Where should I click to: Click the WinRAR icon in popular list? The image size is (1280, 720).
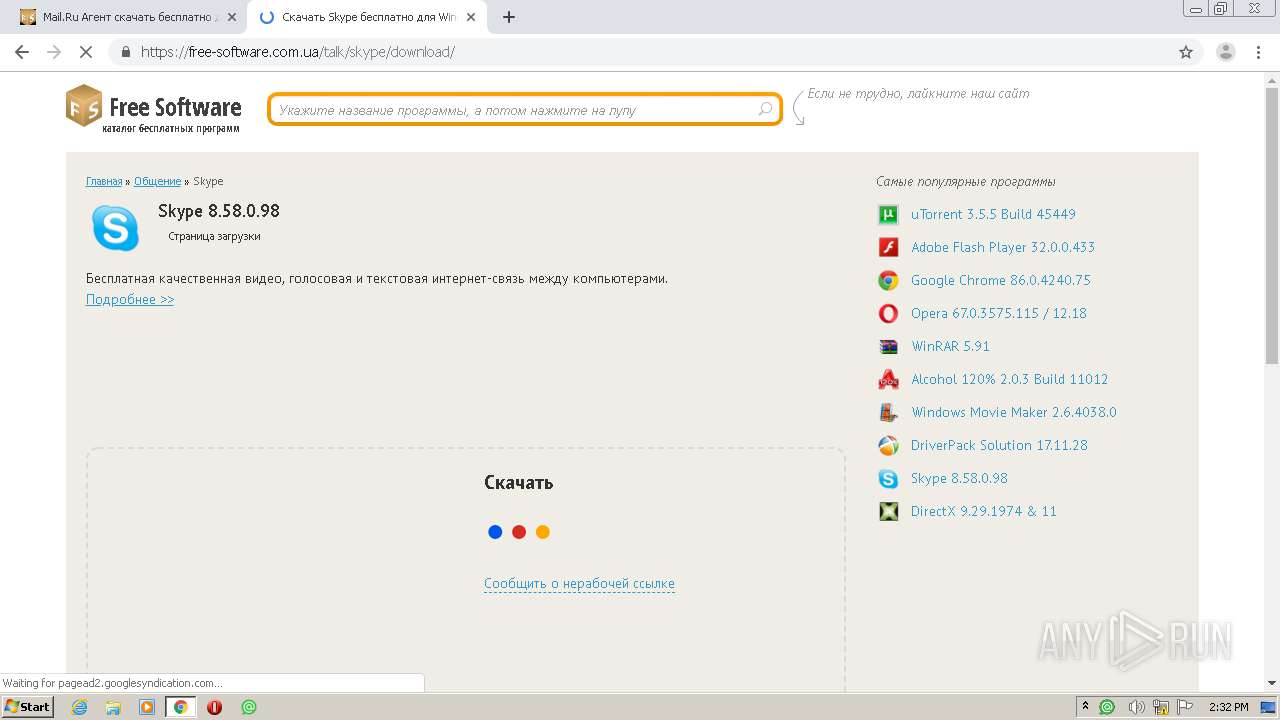point(888,346)
